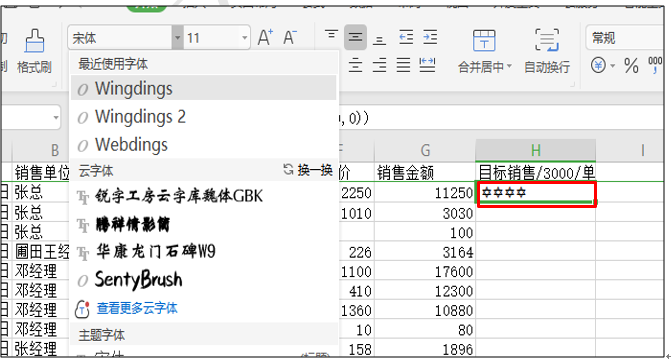Increase font size with A+ icon
The height and width of the screenshot is (363, 671).
[x=265, y=38]
